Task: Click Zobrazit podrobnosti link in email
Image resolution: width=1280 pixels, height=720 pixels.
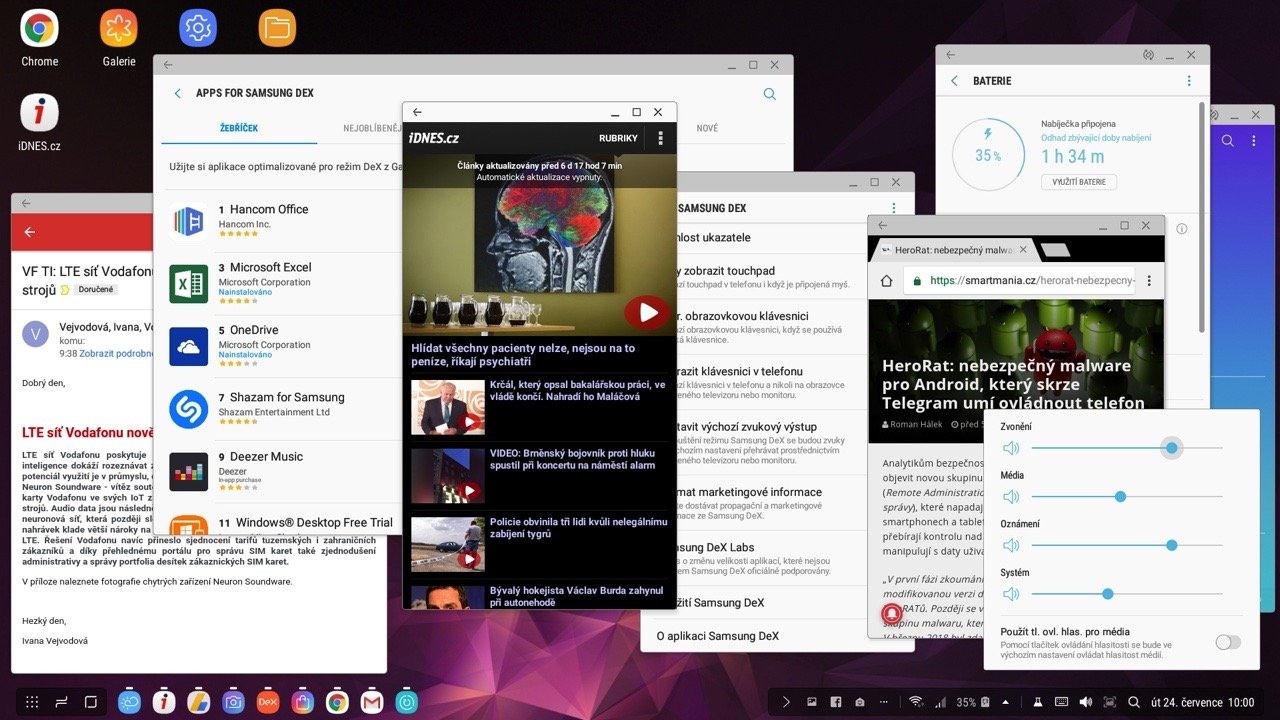Action: (x=115, y=353)
